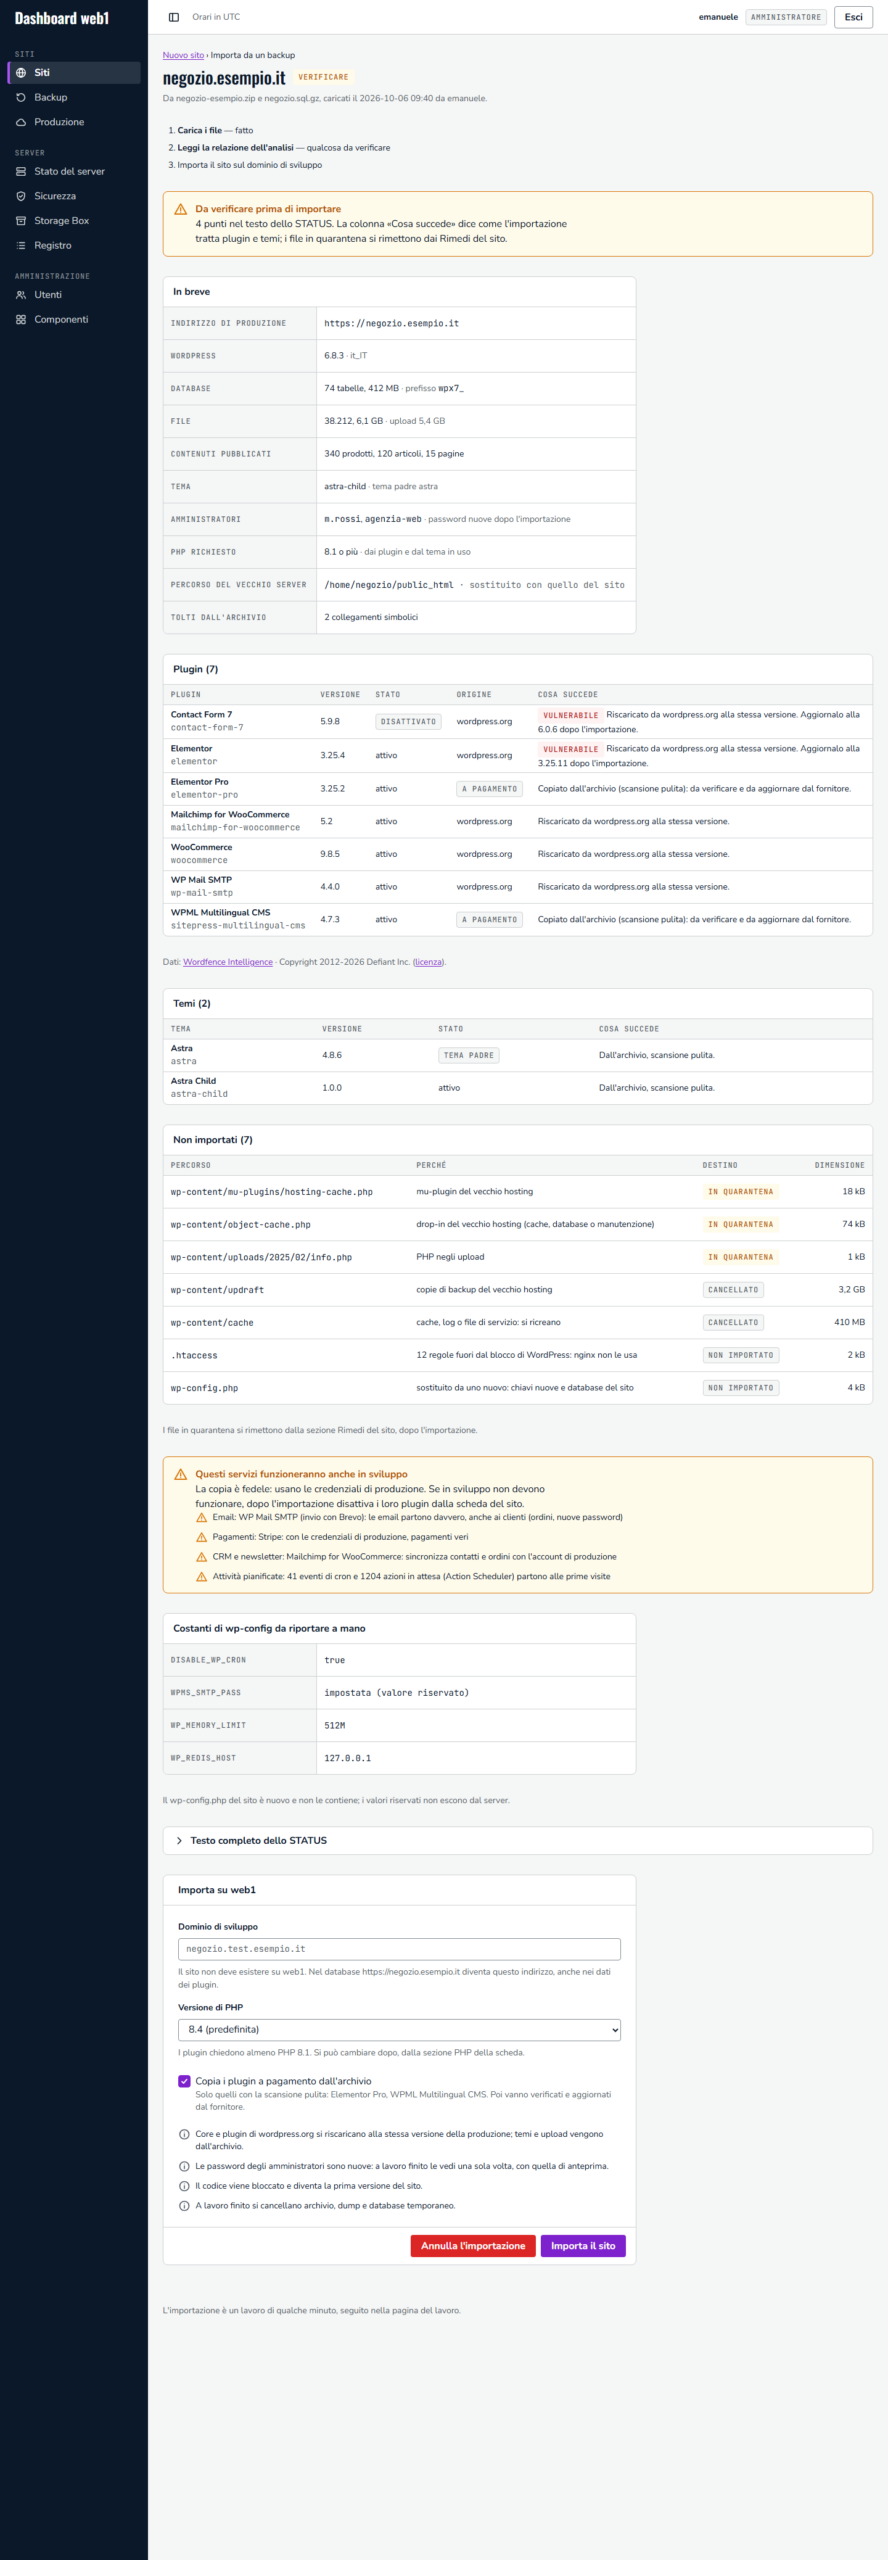Click the Registro list icon
Screen dimensions: 888x2560
pos(21,246)
